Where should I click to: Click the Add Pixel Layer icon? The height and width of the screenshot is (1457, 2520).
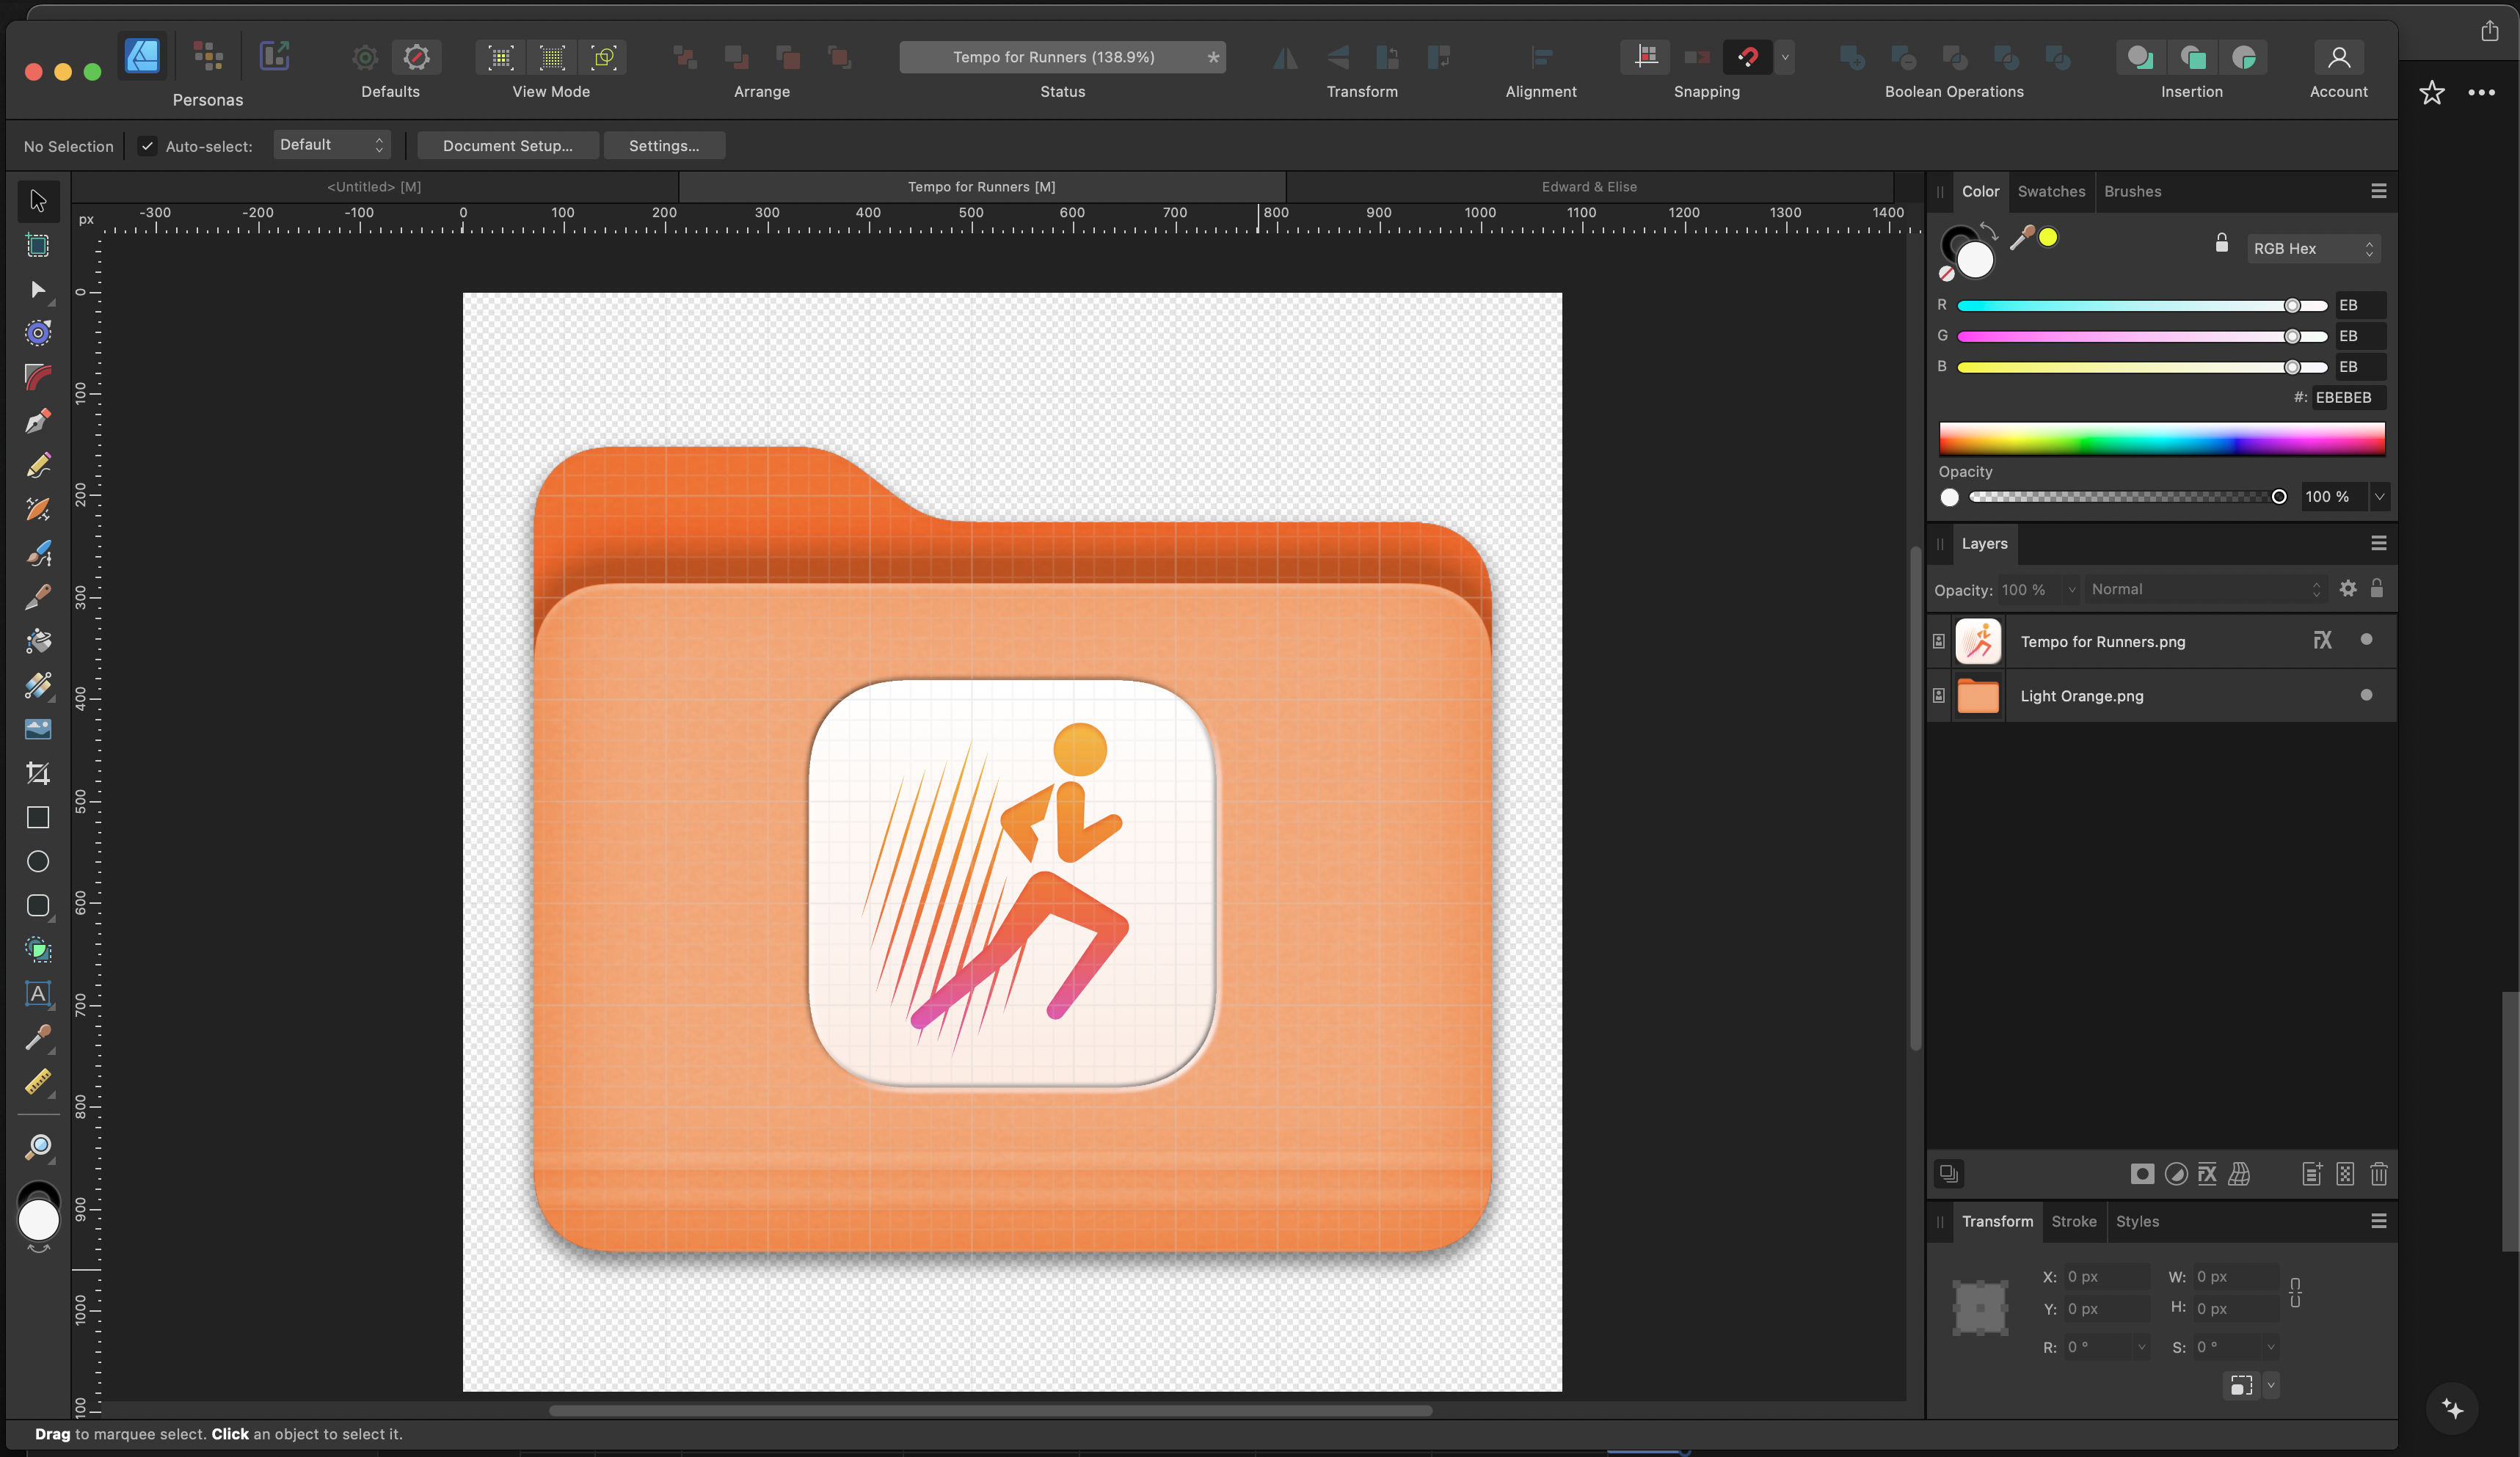point(2345,1174)
